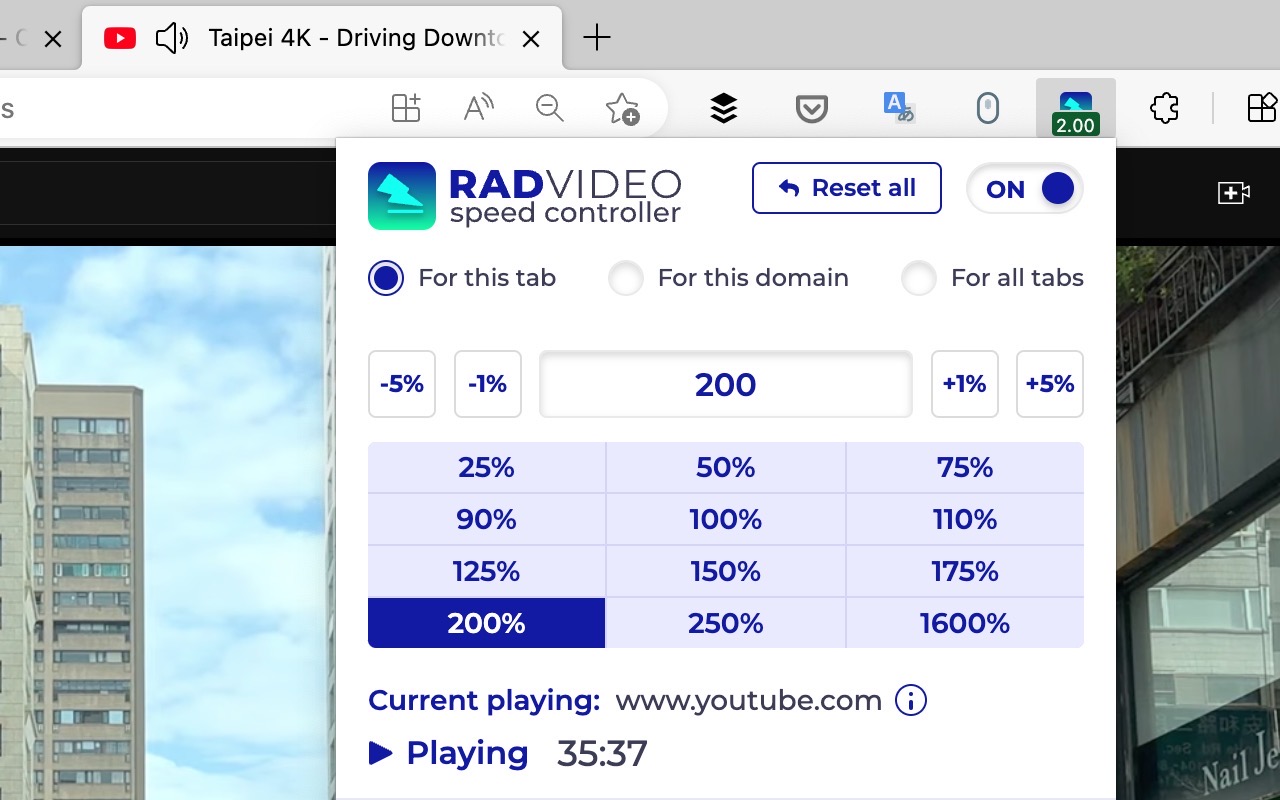Image resolution: width=1280 pixels, height=800 pixels.
Task: Select the 250% speed preset
Action: 725,623
